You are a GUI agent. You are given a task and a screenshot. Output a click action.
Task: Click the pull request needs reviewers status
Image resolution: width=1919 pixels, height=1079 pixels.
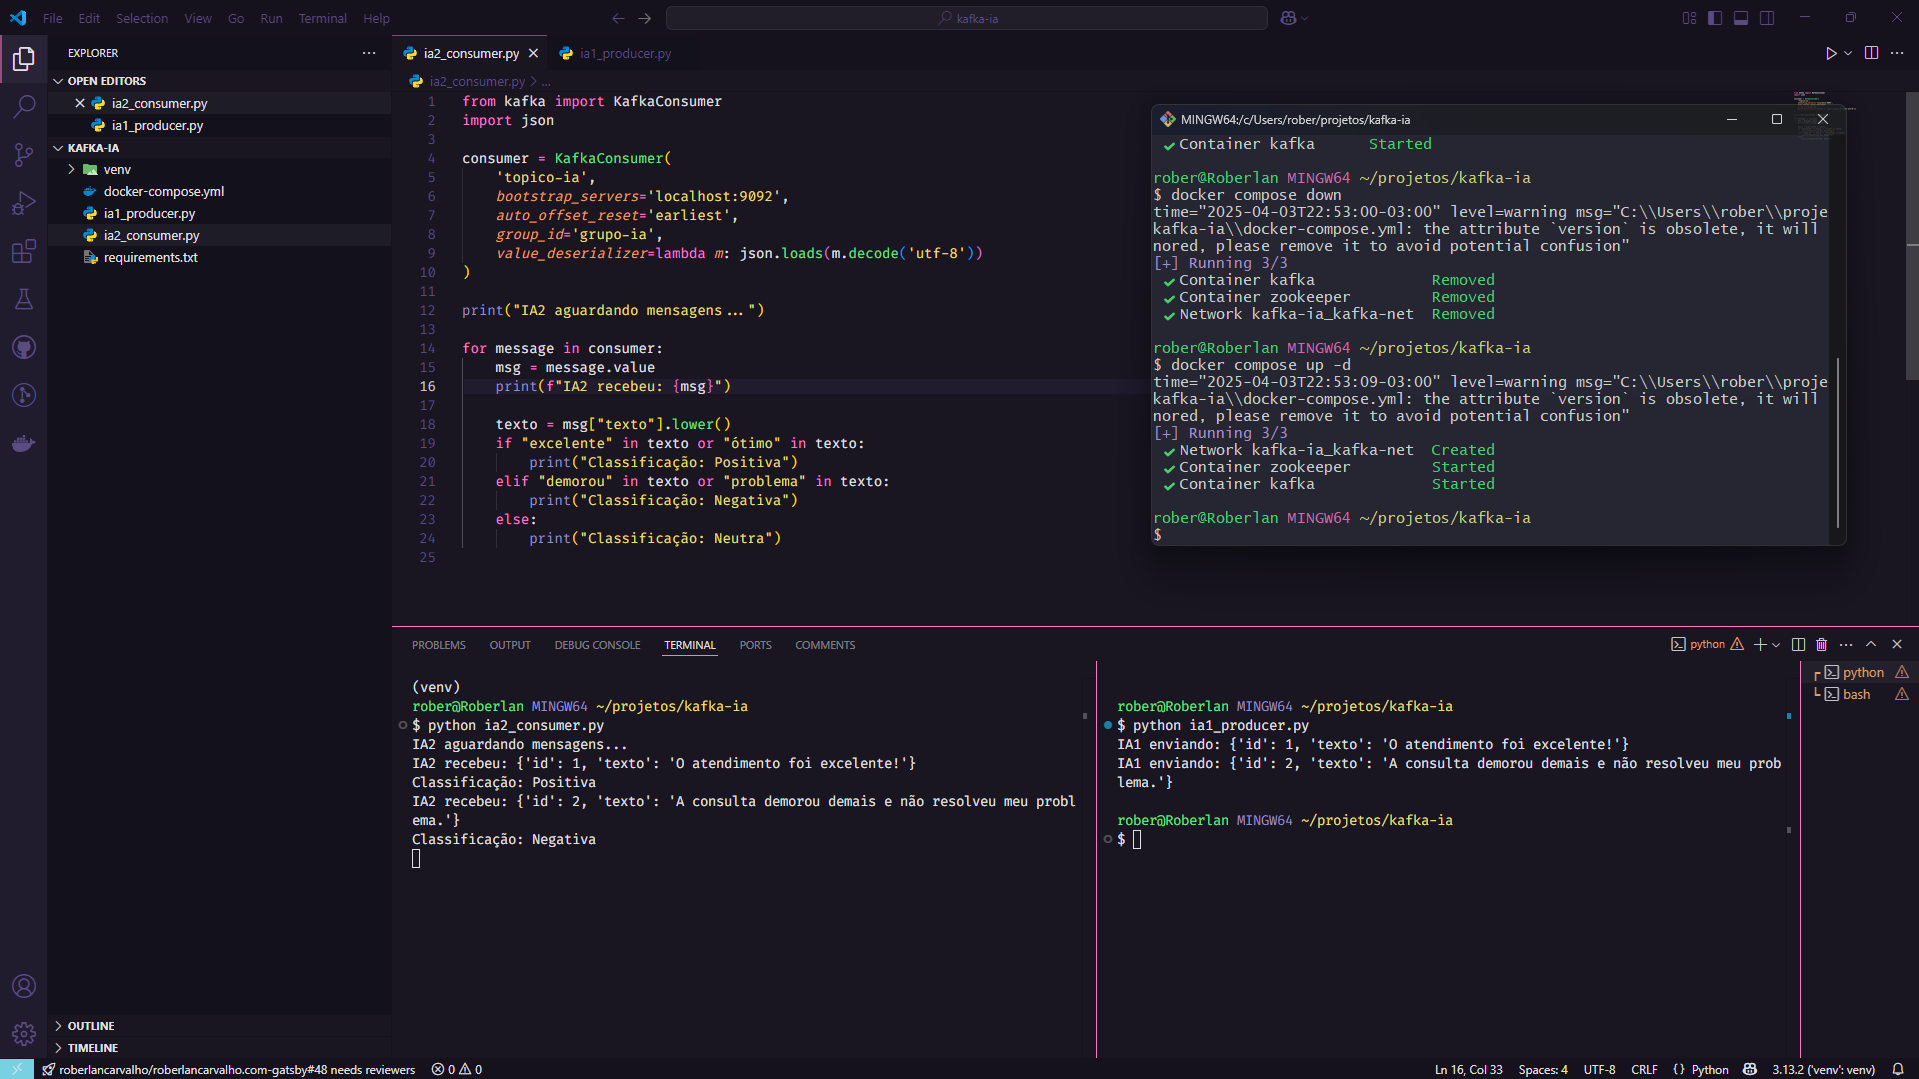click(229, 1069)
